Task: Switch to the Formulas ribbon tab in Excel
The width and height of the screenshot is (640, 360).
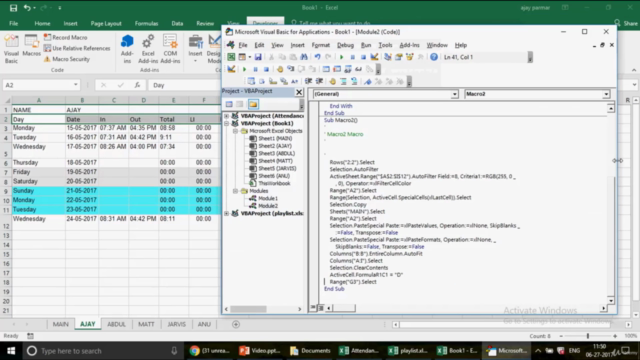Action: 146,24
